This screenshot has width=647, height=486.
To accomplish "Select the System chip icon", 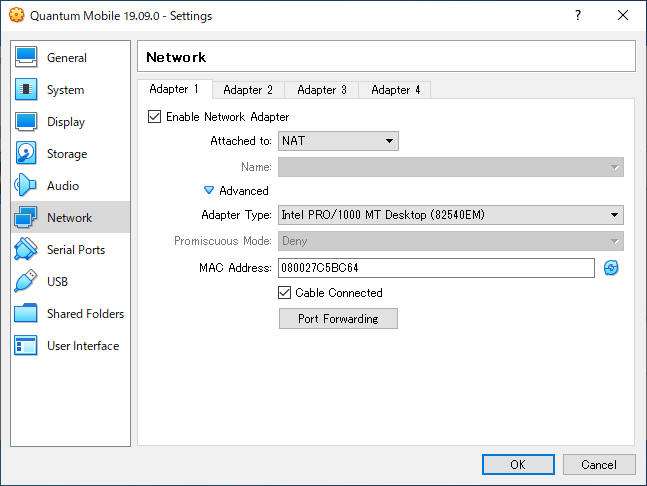I will pyautogui.click(x=26, y=90).
